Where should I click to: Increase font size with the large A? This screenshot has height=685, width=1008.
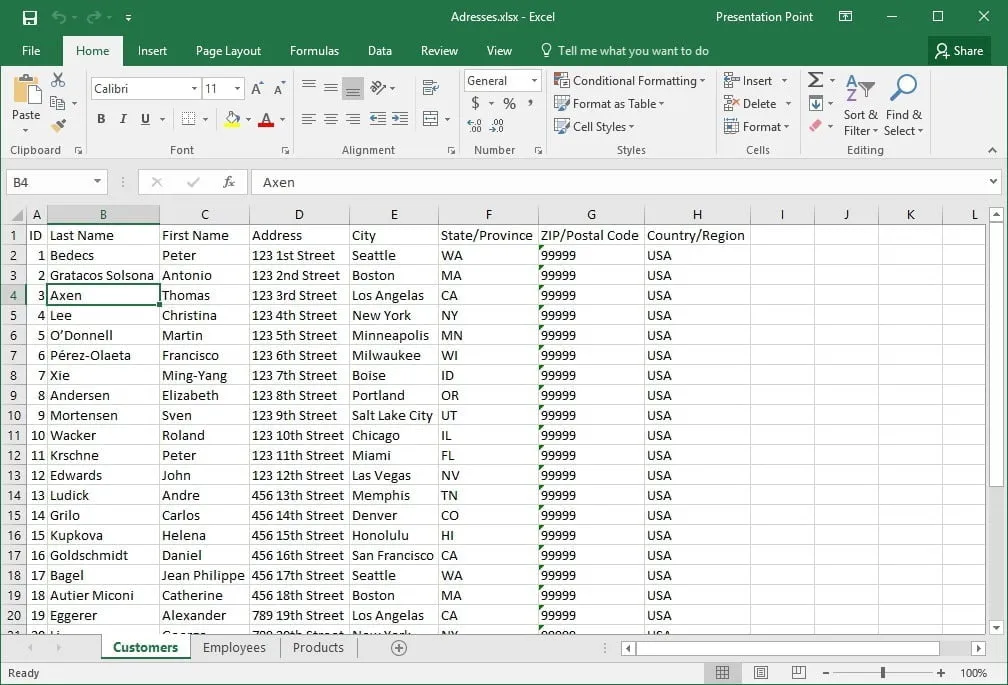click(x=257, y=89)
